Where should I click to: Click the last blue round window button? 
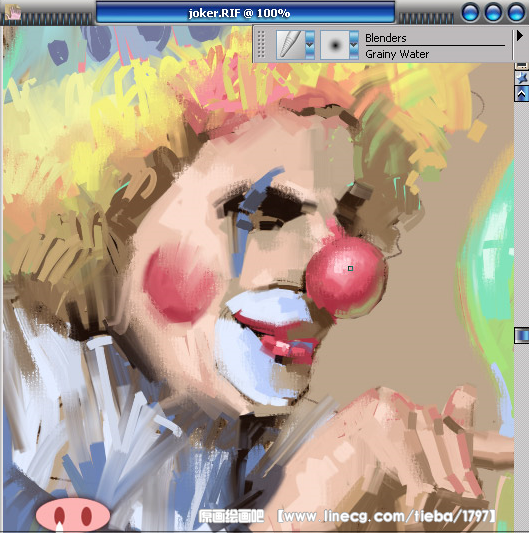[516, 13]
